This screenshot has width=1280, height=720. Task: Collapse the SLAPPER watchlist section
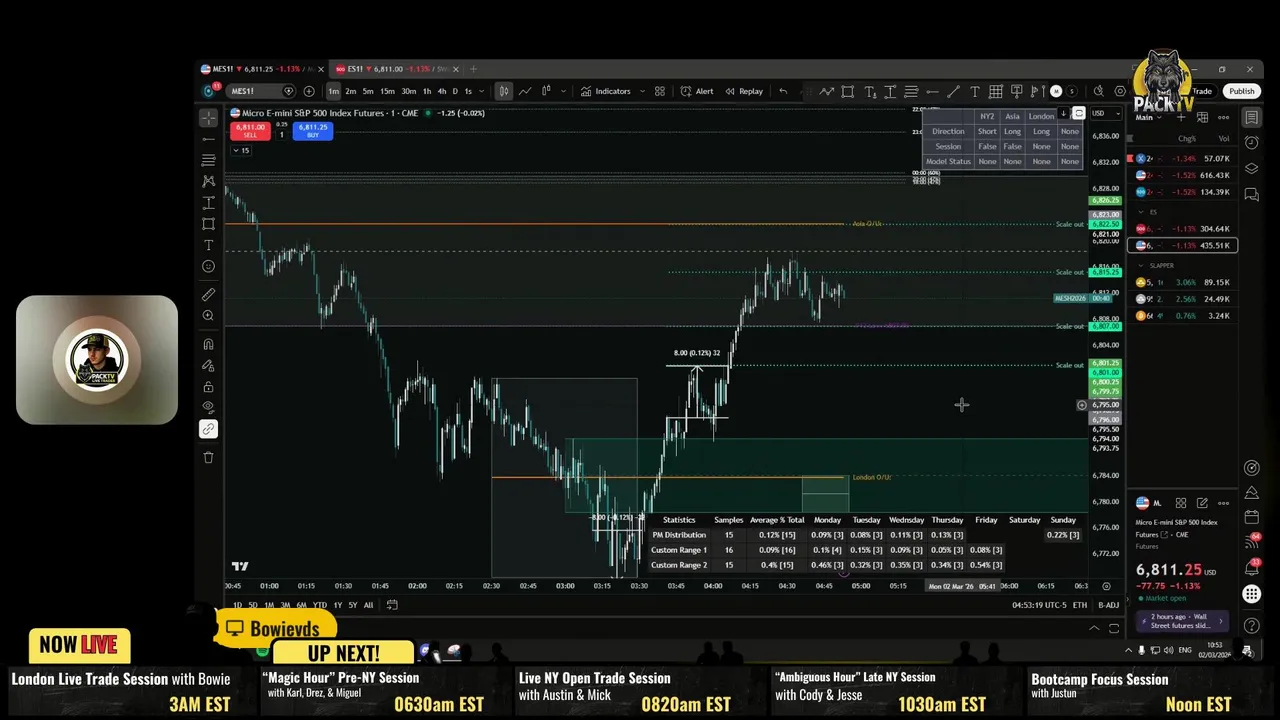click(1142, 266)
